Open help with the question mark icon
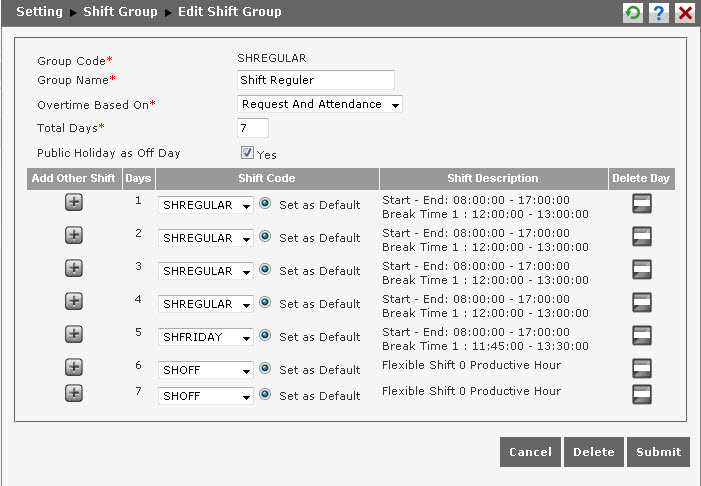The width and height of the screenshot is (701, 486). click(x=659, y=13)
